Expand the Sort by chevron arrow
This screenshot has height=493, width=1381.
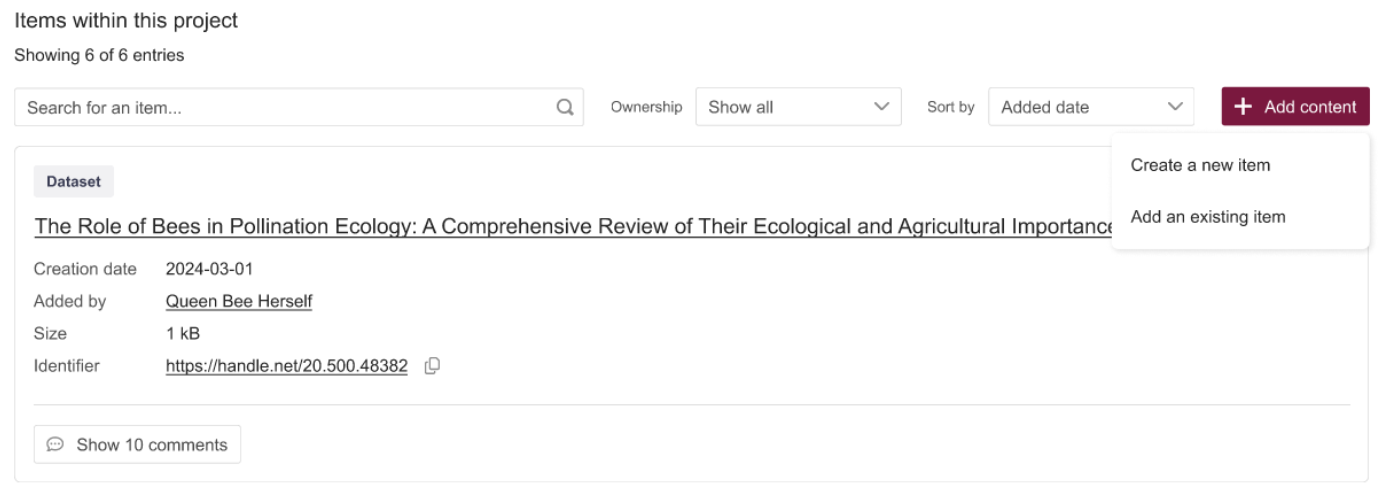[1174, 107]
